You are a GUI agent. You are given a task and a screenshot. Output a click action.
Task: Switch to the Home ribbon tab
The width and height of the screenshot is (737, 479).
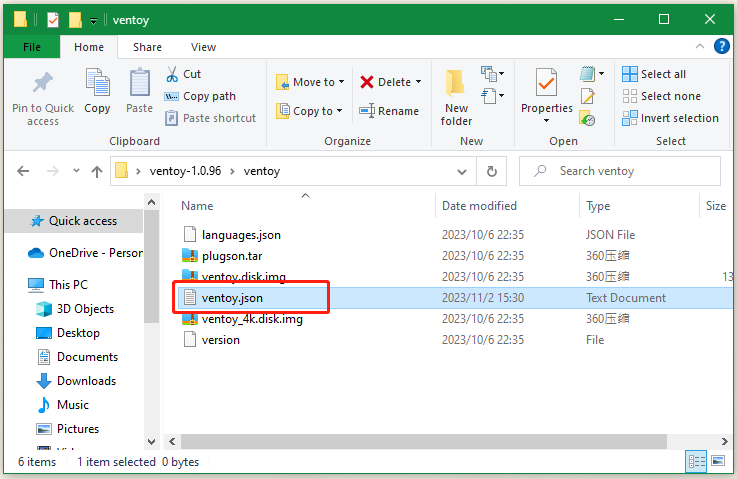coord(89,47)
